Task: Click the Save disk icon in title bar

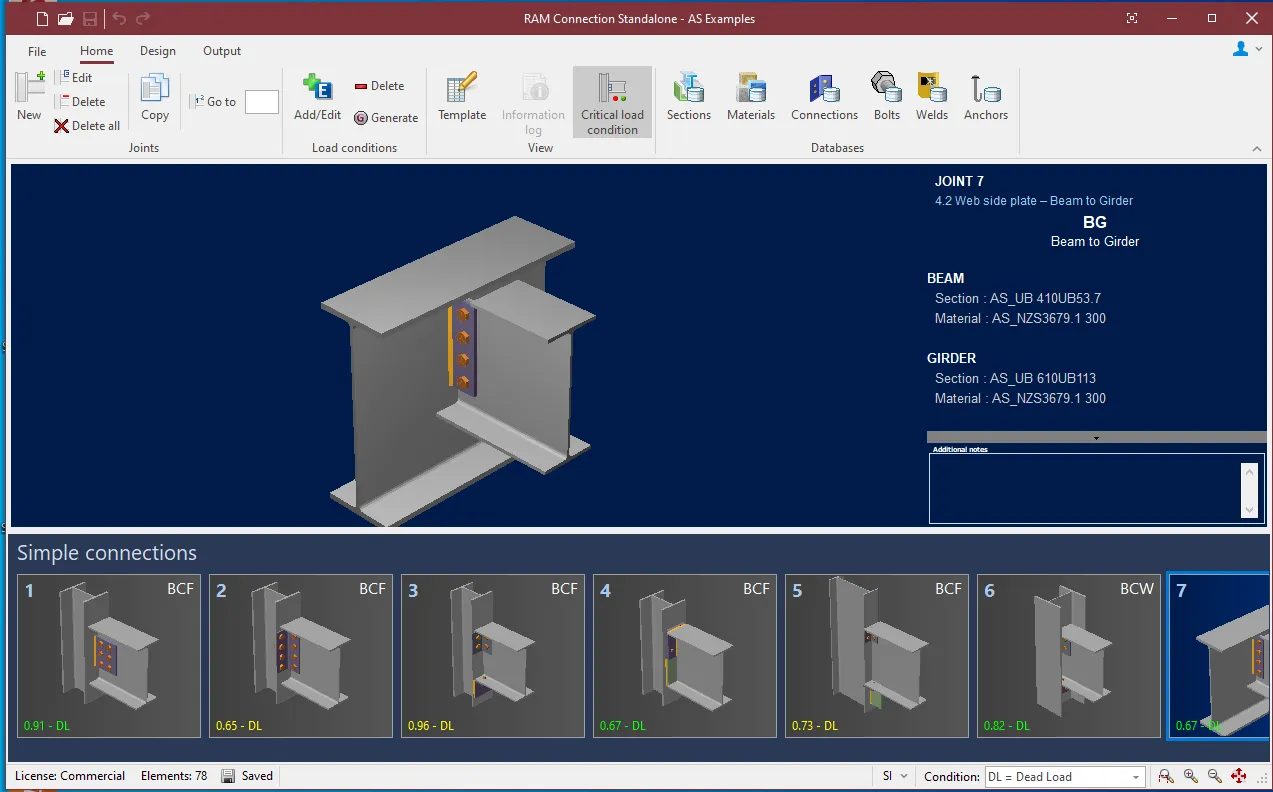Action: (x=90, y=18)
